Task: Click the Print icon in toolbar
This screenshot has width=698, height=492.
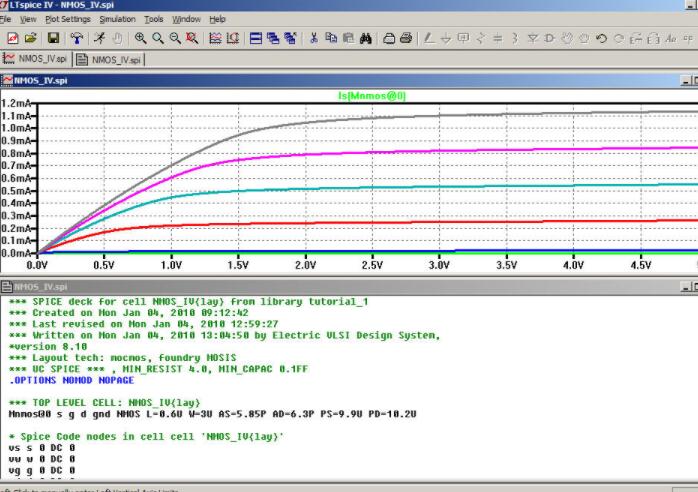Action: click(406, 38)
